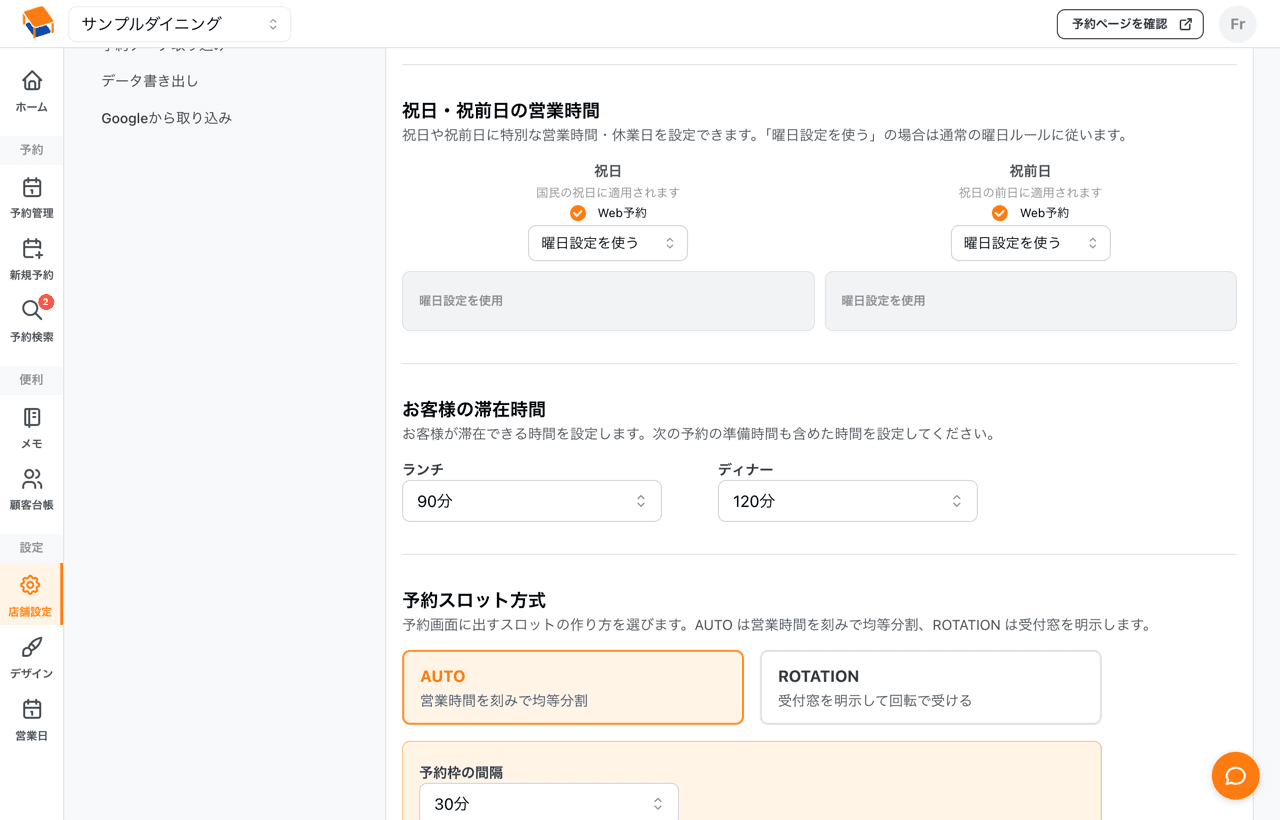Open ランチ 90分 stay time dropdown
The width and height of the screenshot is (1280, 820).
(x=532, y=501)
